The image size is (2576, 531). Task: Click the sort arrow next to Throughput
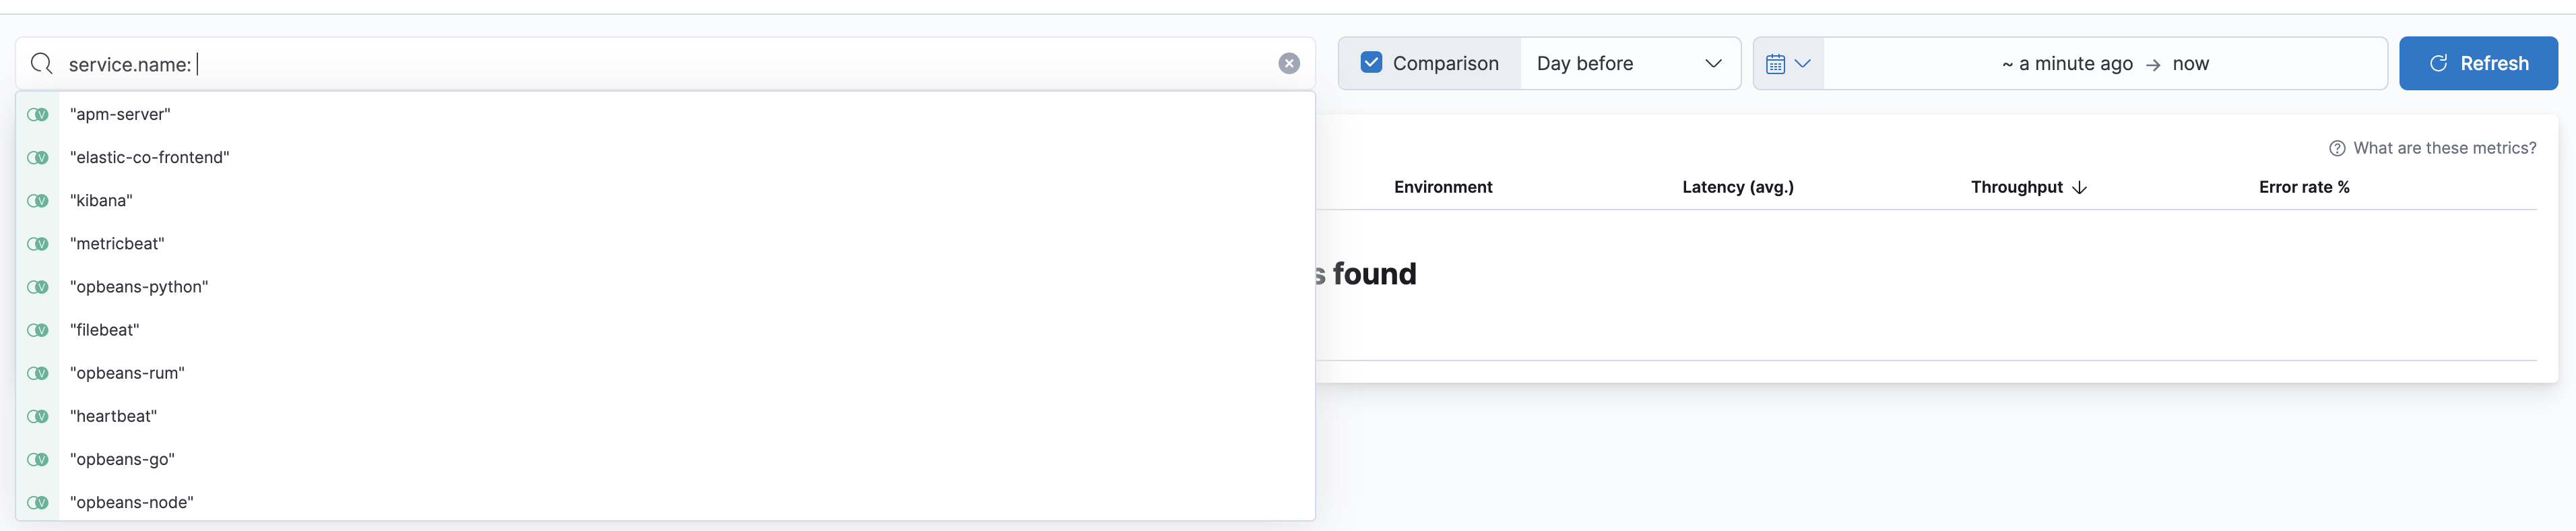click(x=2081, y=188)
